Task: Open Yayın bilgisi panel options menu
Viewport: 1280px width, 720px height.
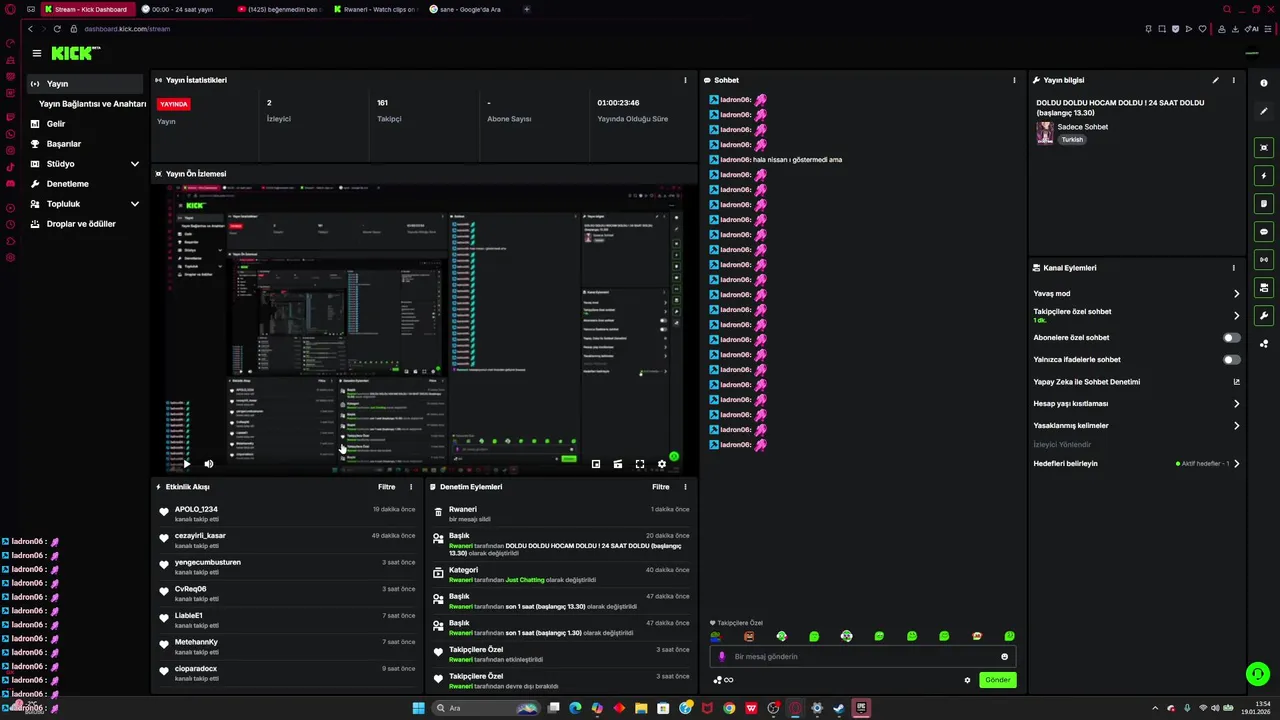Action: [1234, 80]
